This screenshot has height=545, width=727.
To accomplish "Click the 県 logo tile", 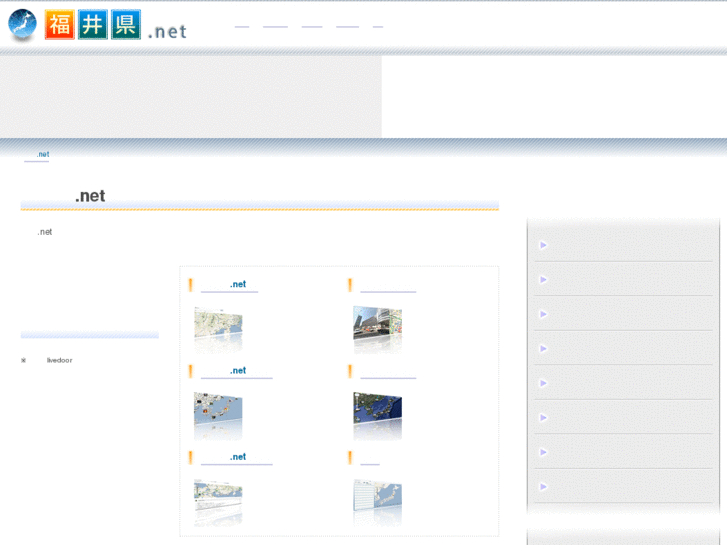I will point(126,25).
